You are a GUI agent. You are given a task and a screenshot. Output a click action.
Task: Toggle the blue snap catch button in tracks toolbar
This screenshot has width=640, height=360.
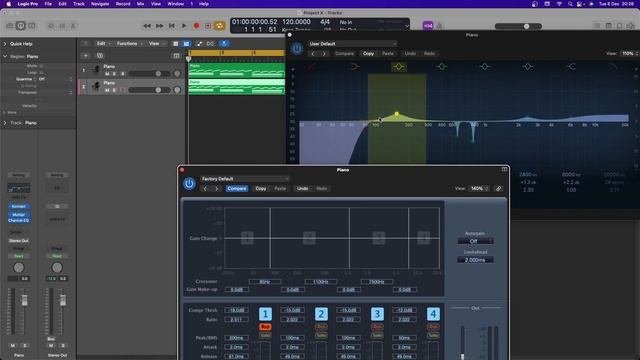[224, 43]
